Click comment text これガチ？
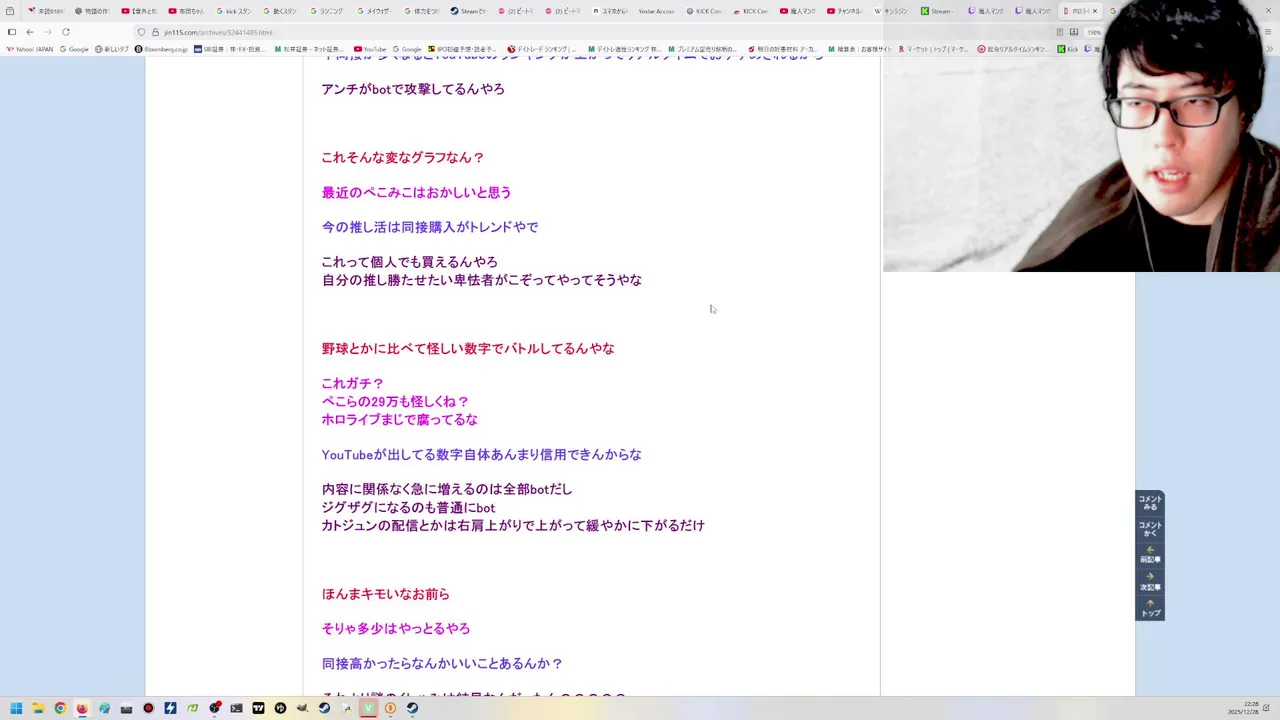This screenshot has height=720, width=1280. (x=353, y=383)
